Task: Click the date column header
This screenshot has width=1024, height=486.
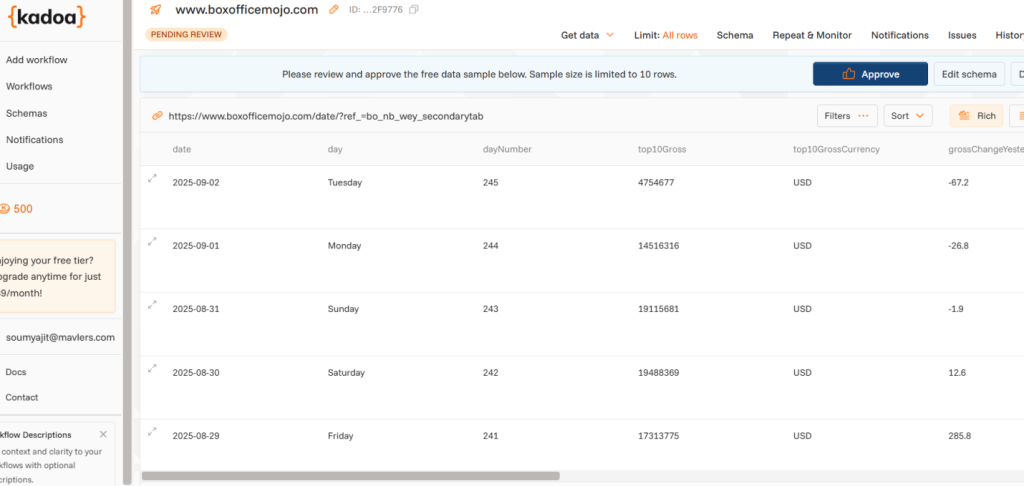Action: (x=182, y=149)
